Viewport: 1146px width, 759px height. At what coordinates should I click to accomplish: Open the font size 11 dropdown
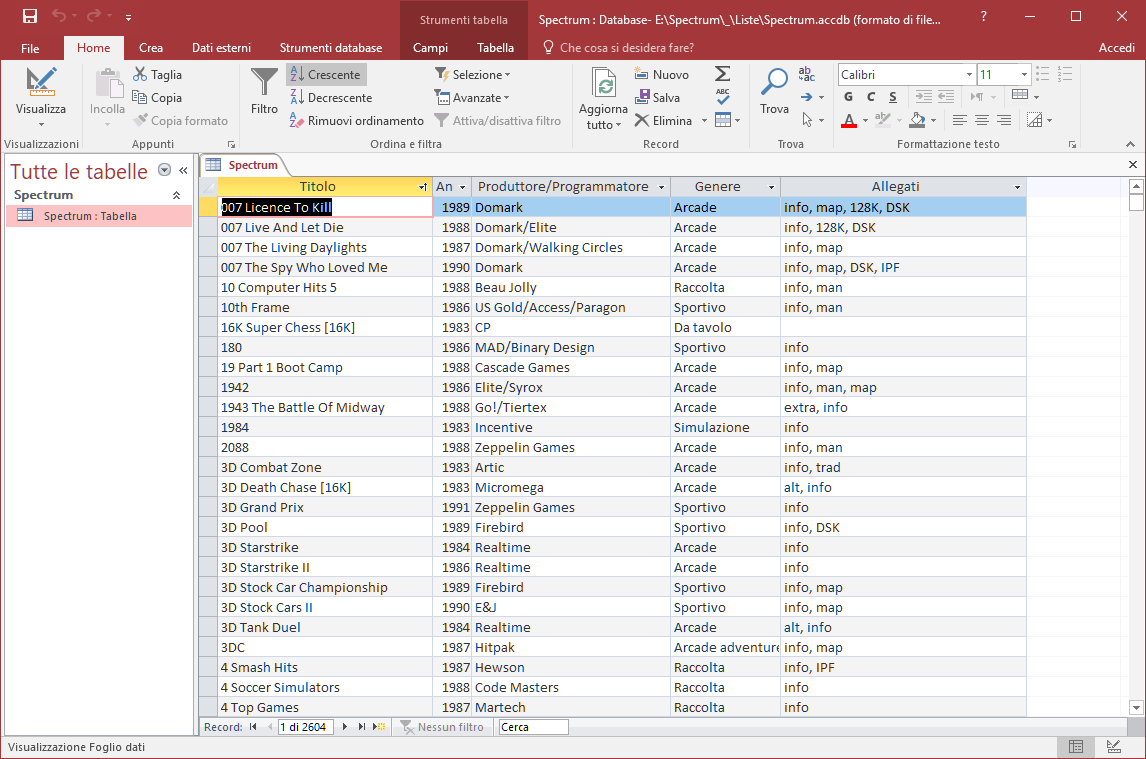point(1024,75)
